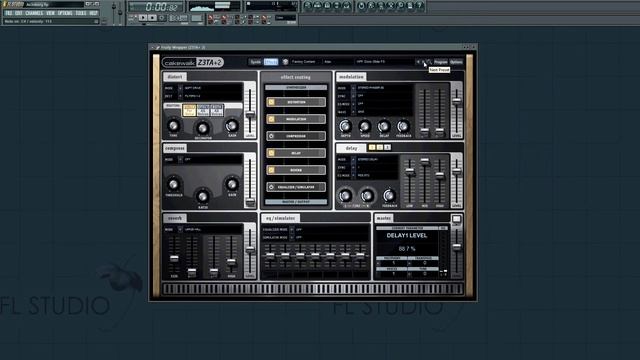This screenshot has width=640, height=360.
Task: Select second distort routing option
Action: (203, 110)
